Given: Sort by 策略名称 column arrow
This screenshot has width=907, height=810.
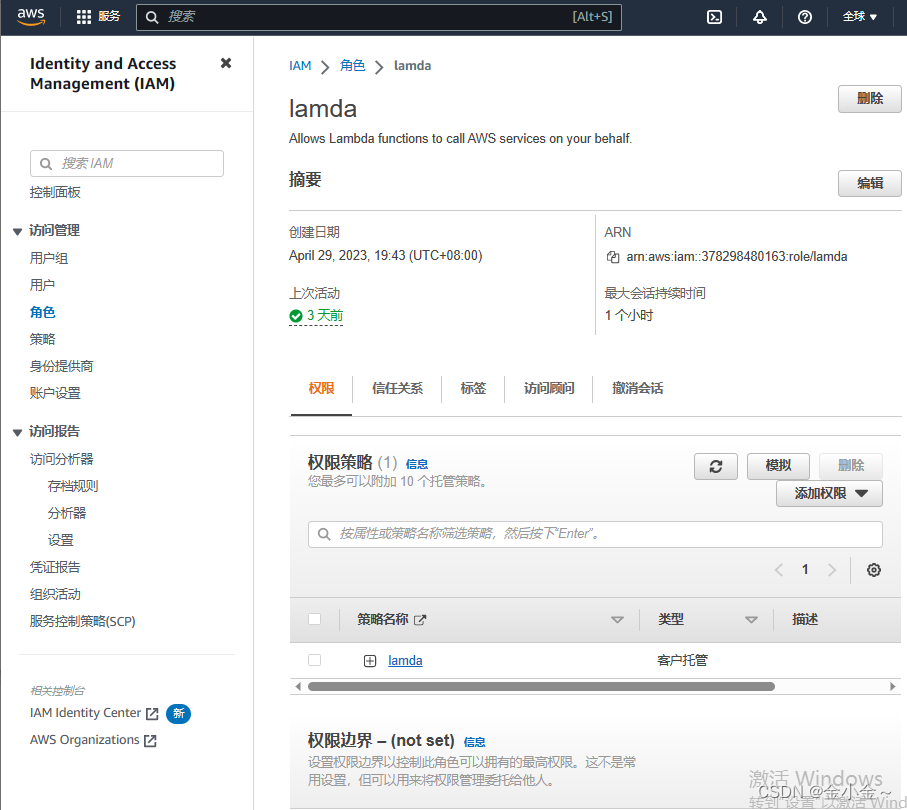Looking at the screenshot, I should pos(617,620).
